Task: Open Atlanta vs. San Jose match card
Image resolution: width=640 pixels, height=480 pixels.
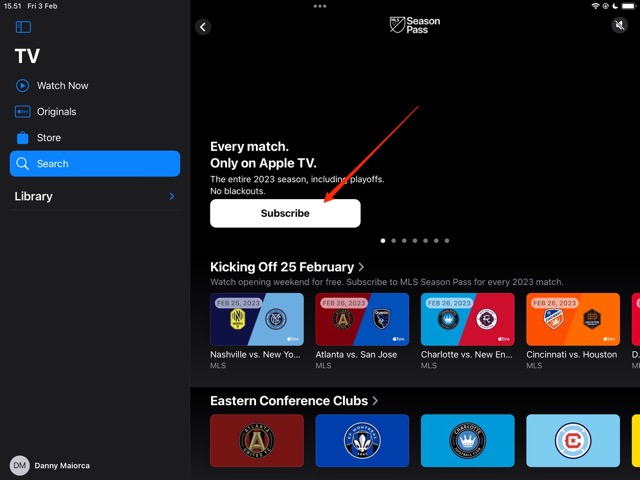Action: point(362,319)
